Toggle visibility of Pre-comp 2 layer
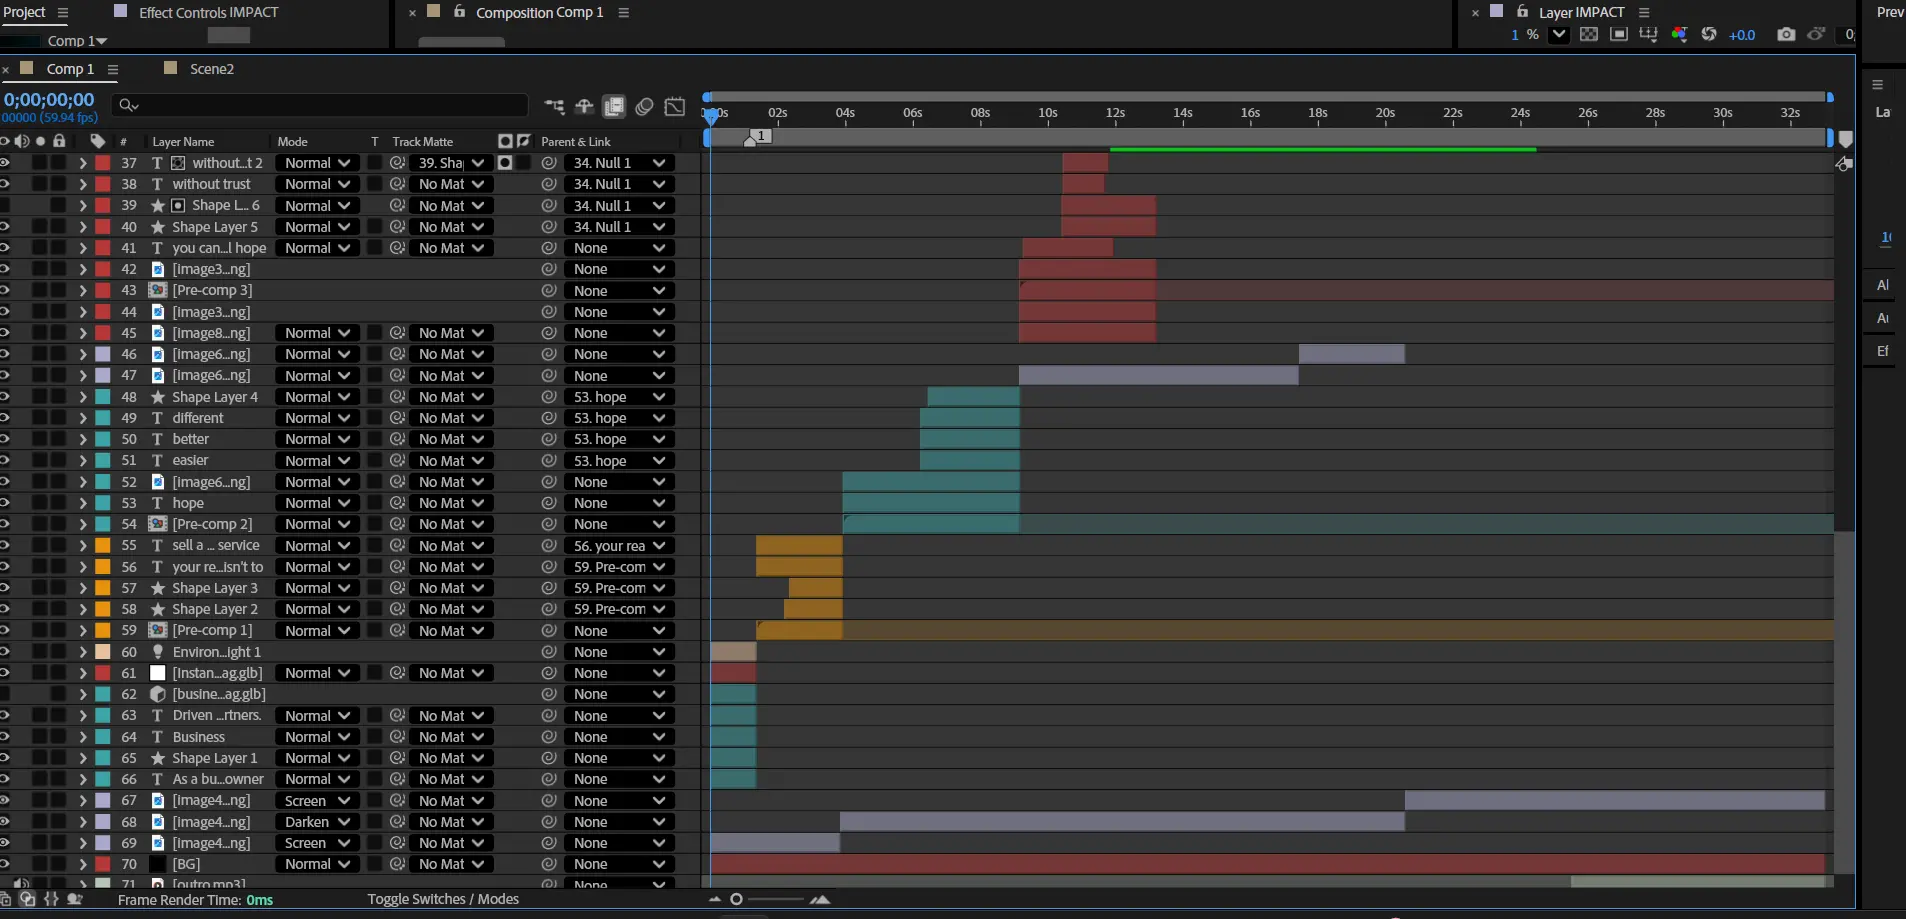Viewport: 1906px width, 919px height. pos(5,524)
